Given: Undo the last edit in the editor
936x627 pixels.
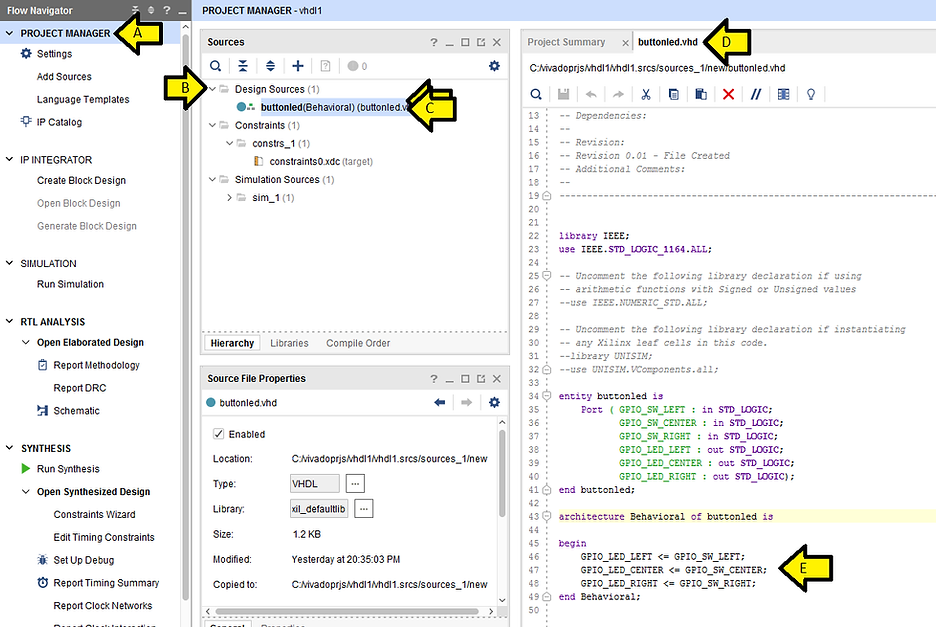Looking at the screenshot, I should [591, 93].
